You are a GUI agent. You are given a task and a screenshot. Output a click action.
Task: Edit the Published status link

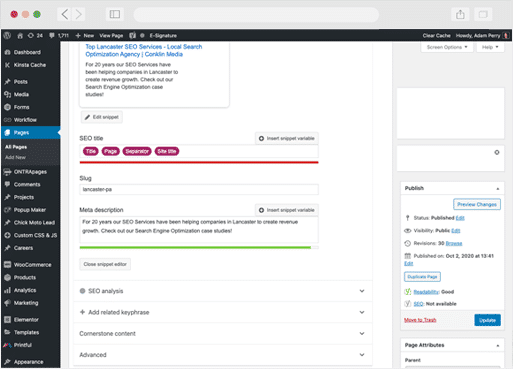tap(460, 218)
